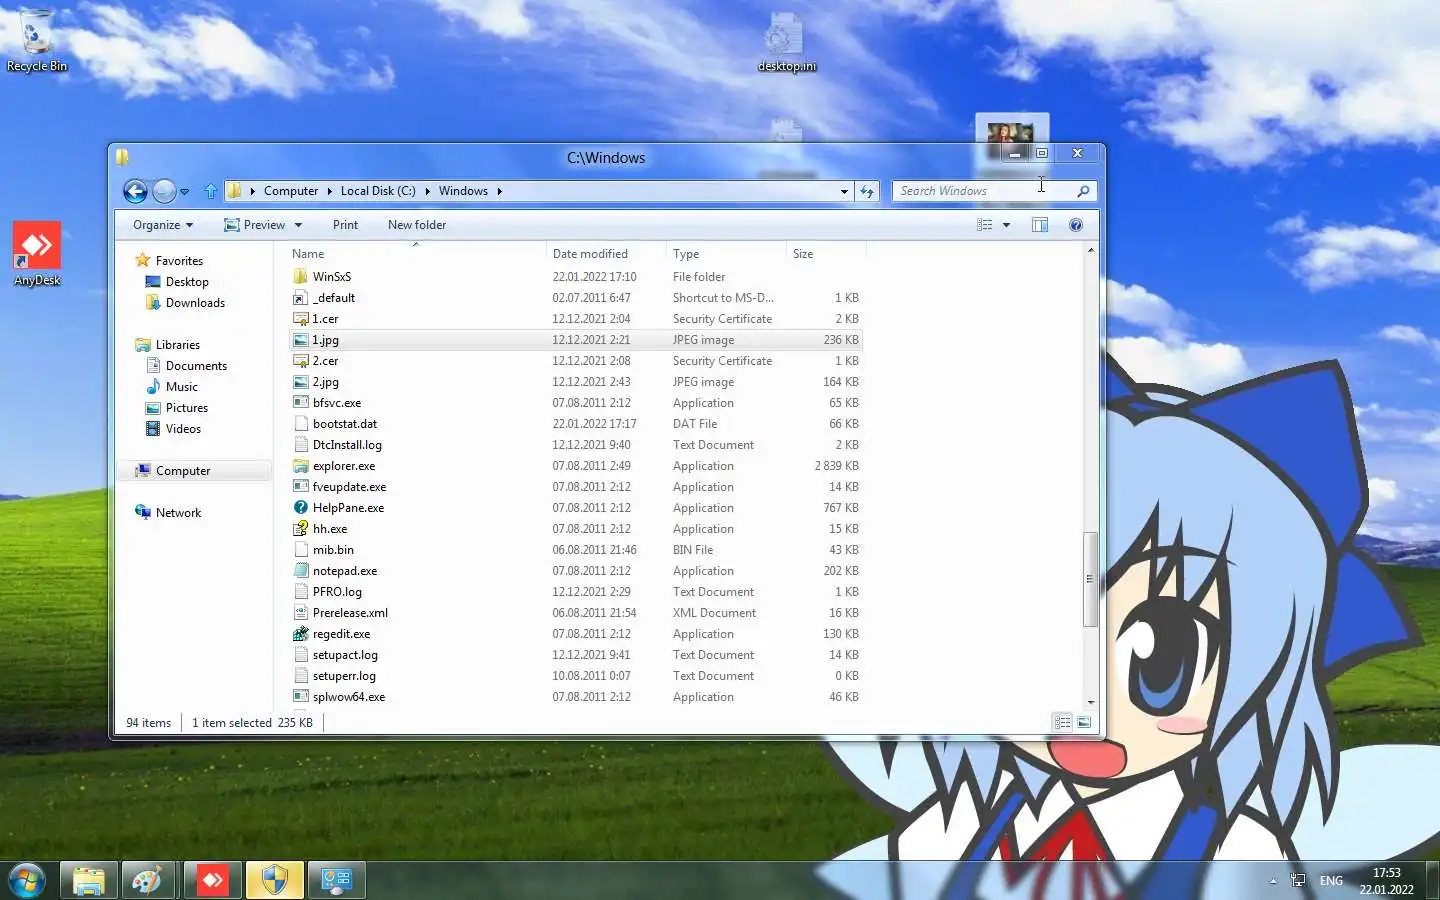Select the hh.exe file icon
The height and width of the screenshot is (900, 1440).
click(301, 529)
